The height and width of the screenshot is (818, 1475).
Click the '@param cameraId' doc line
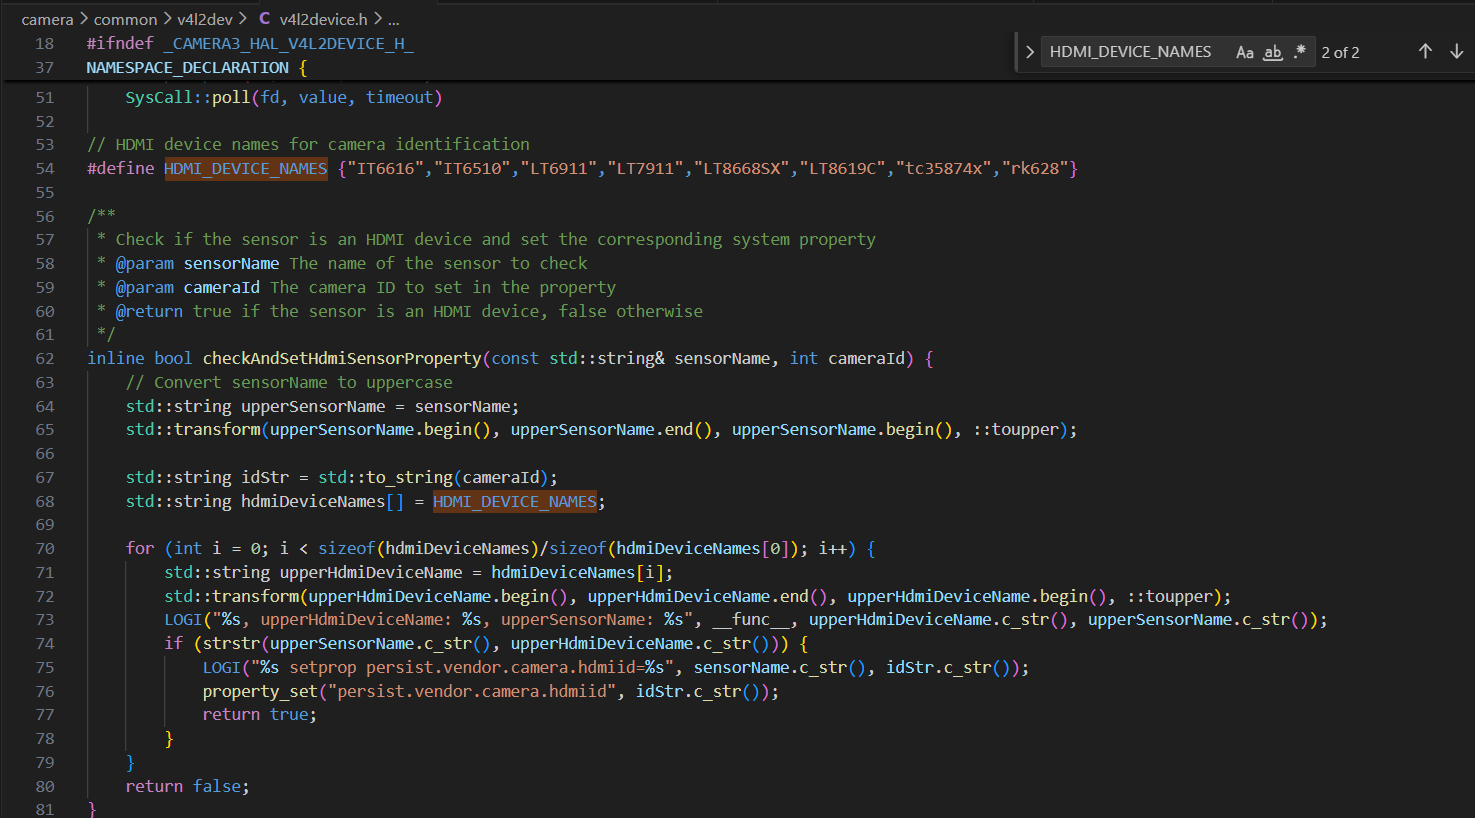coord(365,287)
